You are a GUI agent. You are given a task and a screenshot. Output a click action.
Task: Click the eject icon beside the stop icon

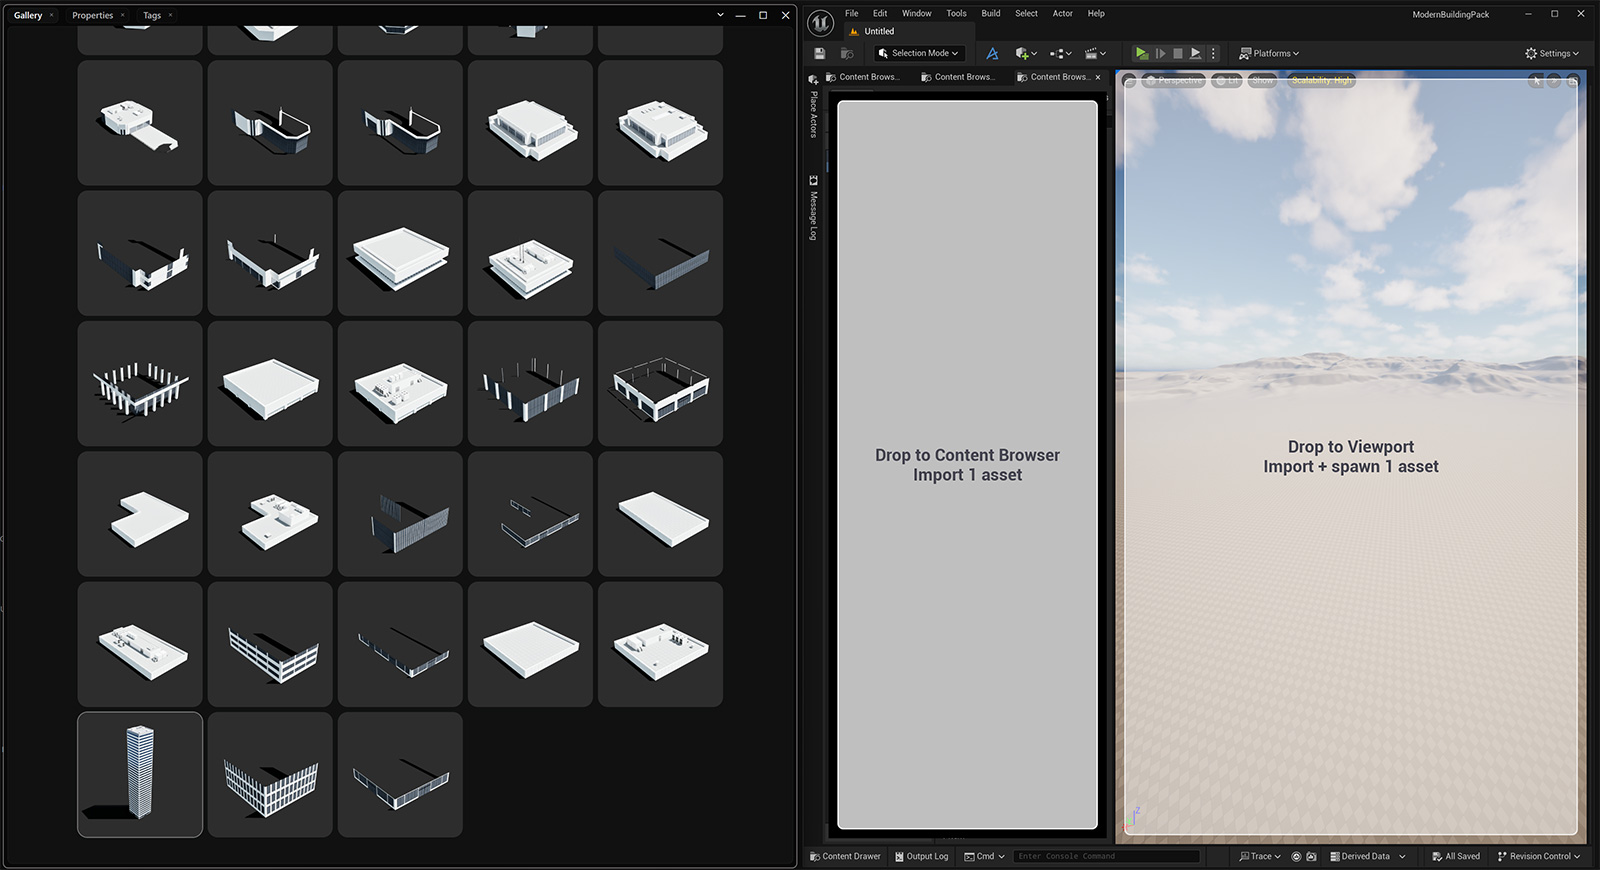pos(1195,53)
